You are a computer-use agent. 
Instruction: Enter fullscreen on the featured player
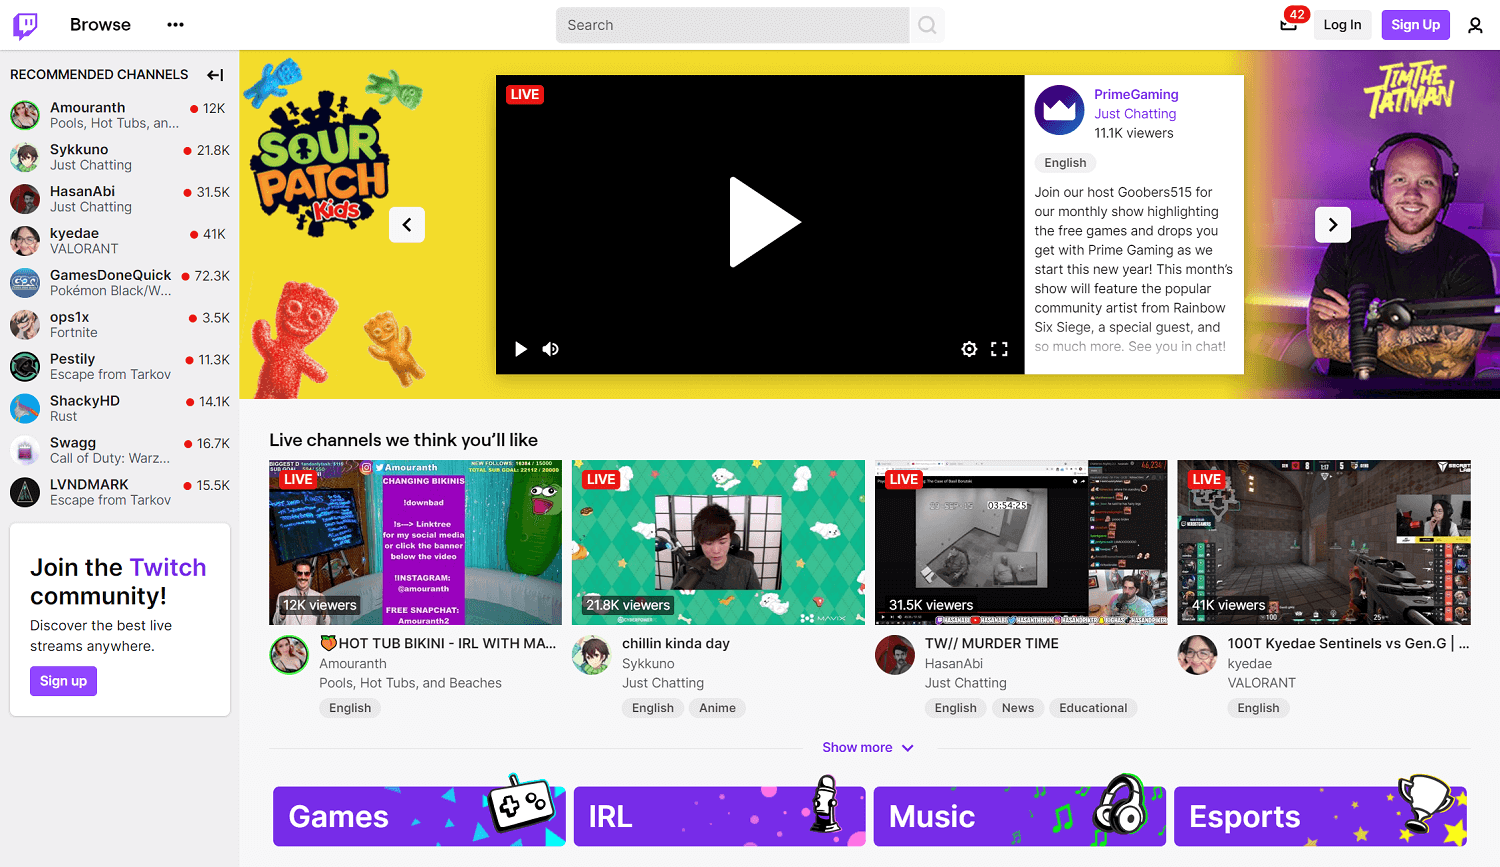point(999,349)
